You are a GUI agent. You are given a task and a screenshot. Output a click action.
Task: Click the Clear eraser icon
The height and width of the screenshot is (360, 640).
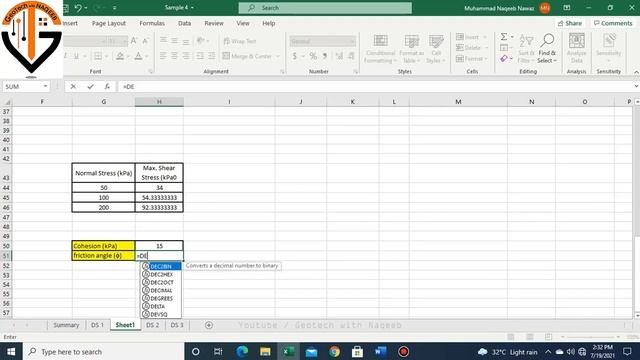tap(504, 59)
